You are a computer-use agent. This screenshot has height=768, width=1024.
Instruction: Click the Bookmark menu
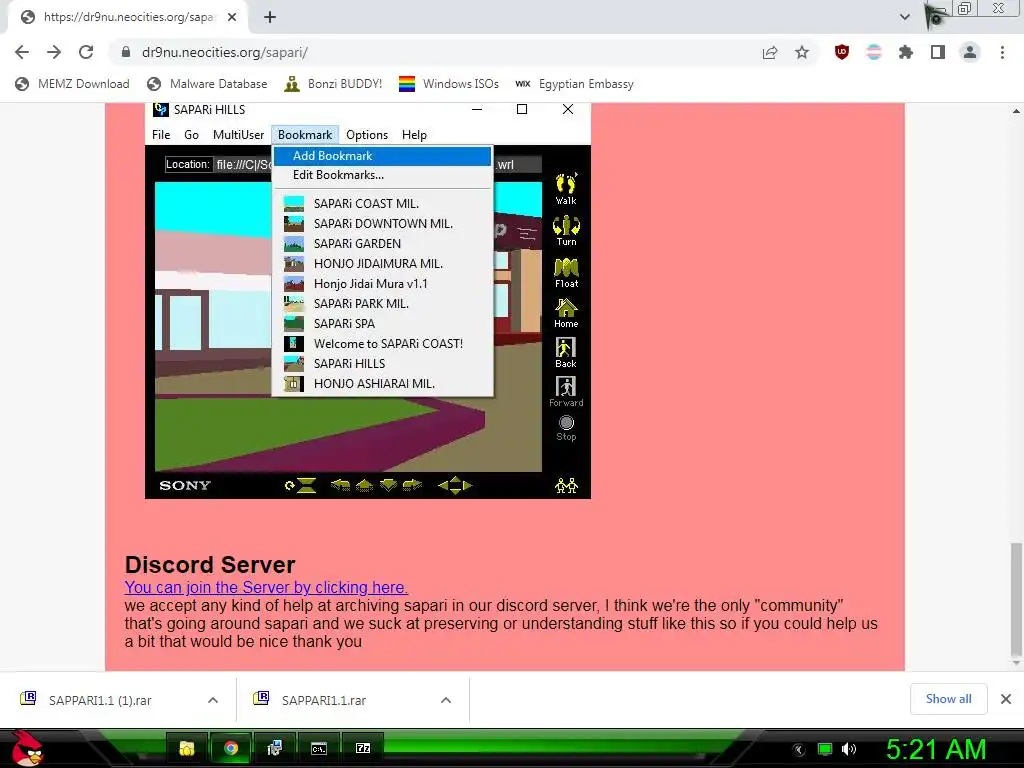[x=305, y=135]
